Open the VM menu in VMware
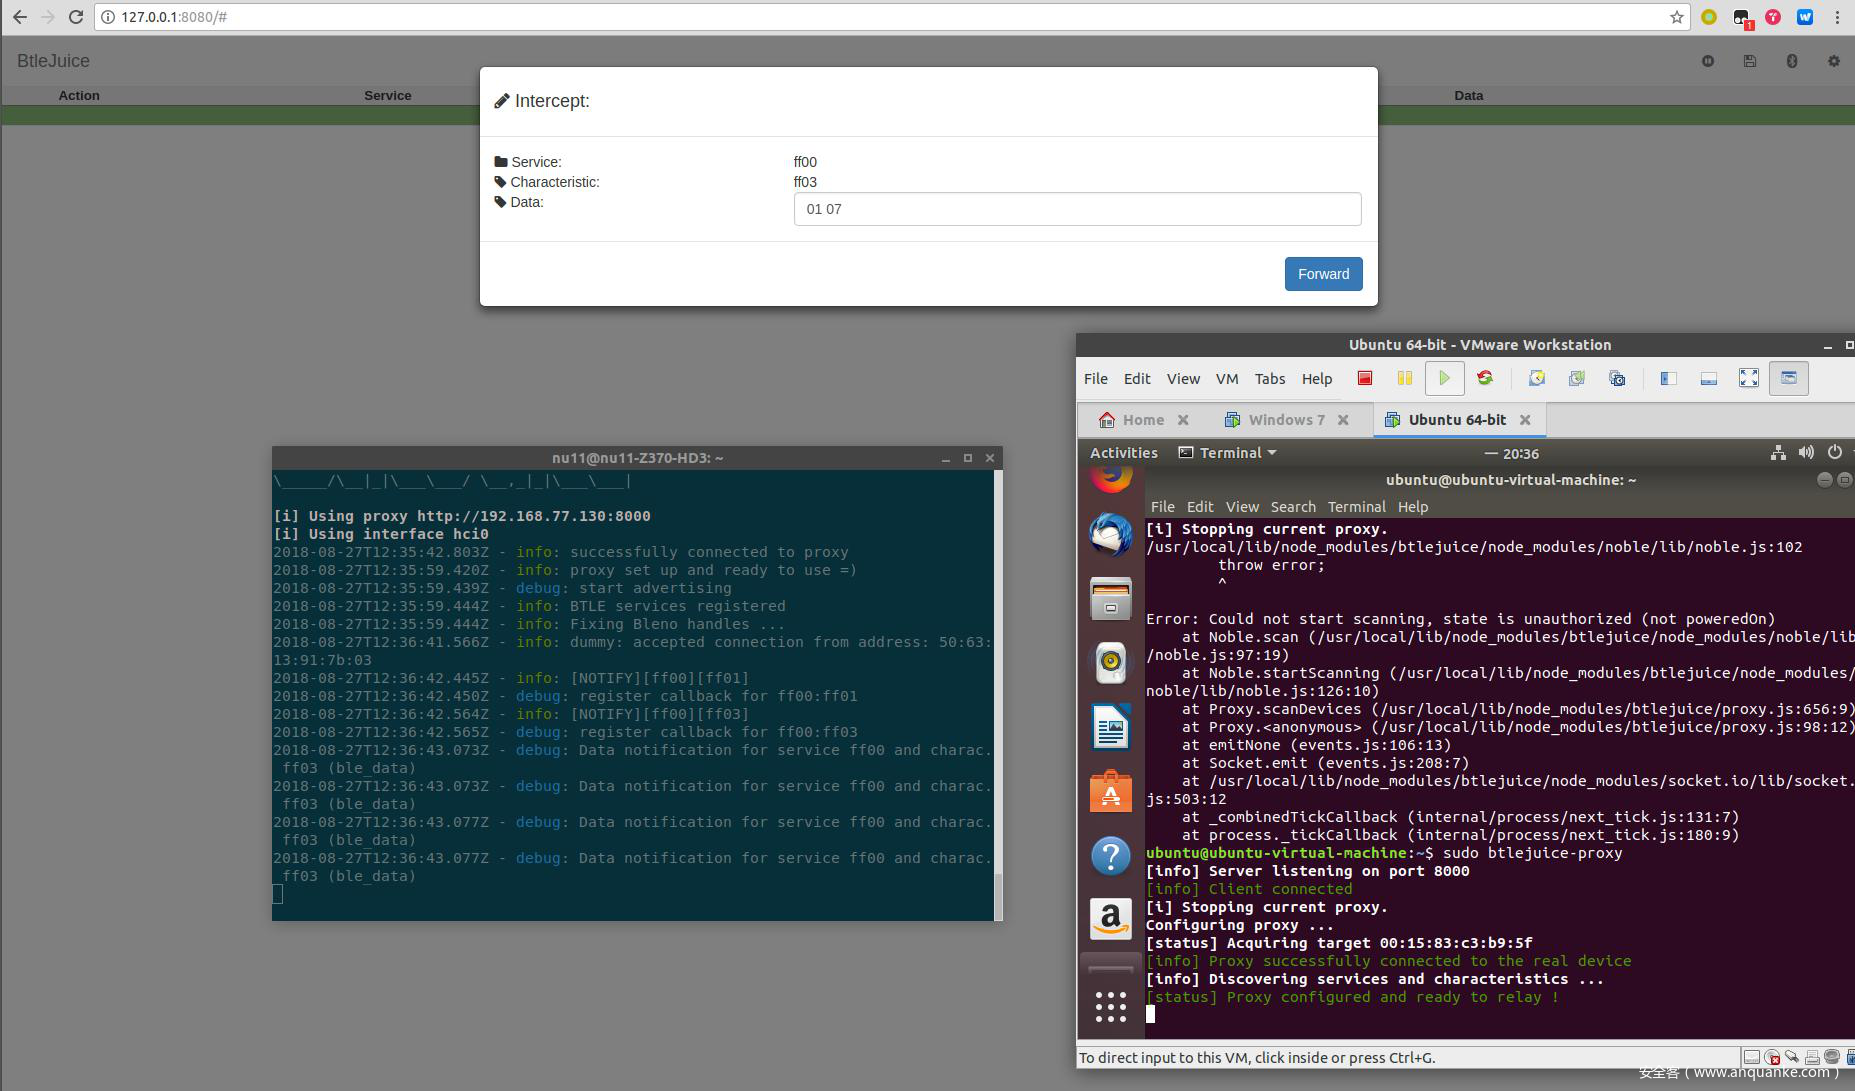This screenshot has height=1091, width=1855. 1226,379
